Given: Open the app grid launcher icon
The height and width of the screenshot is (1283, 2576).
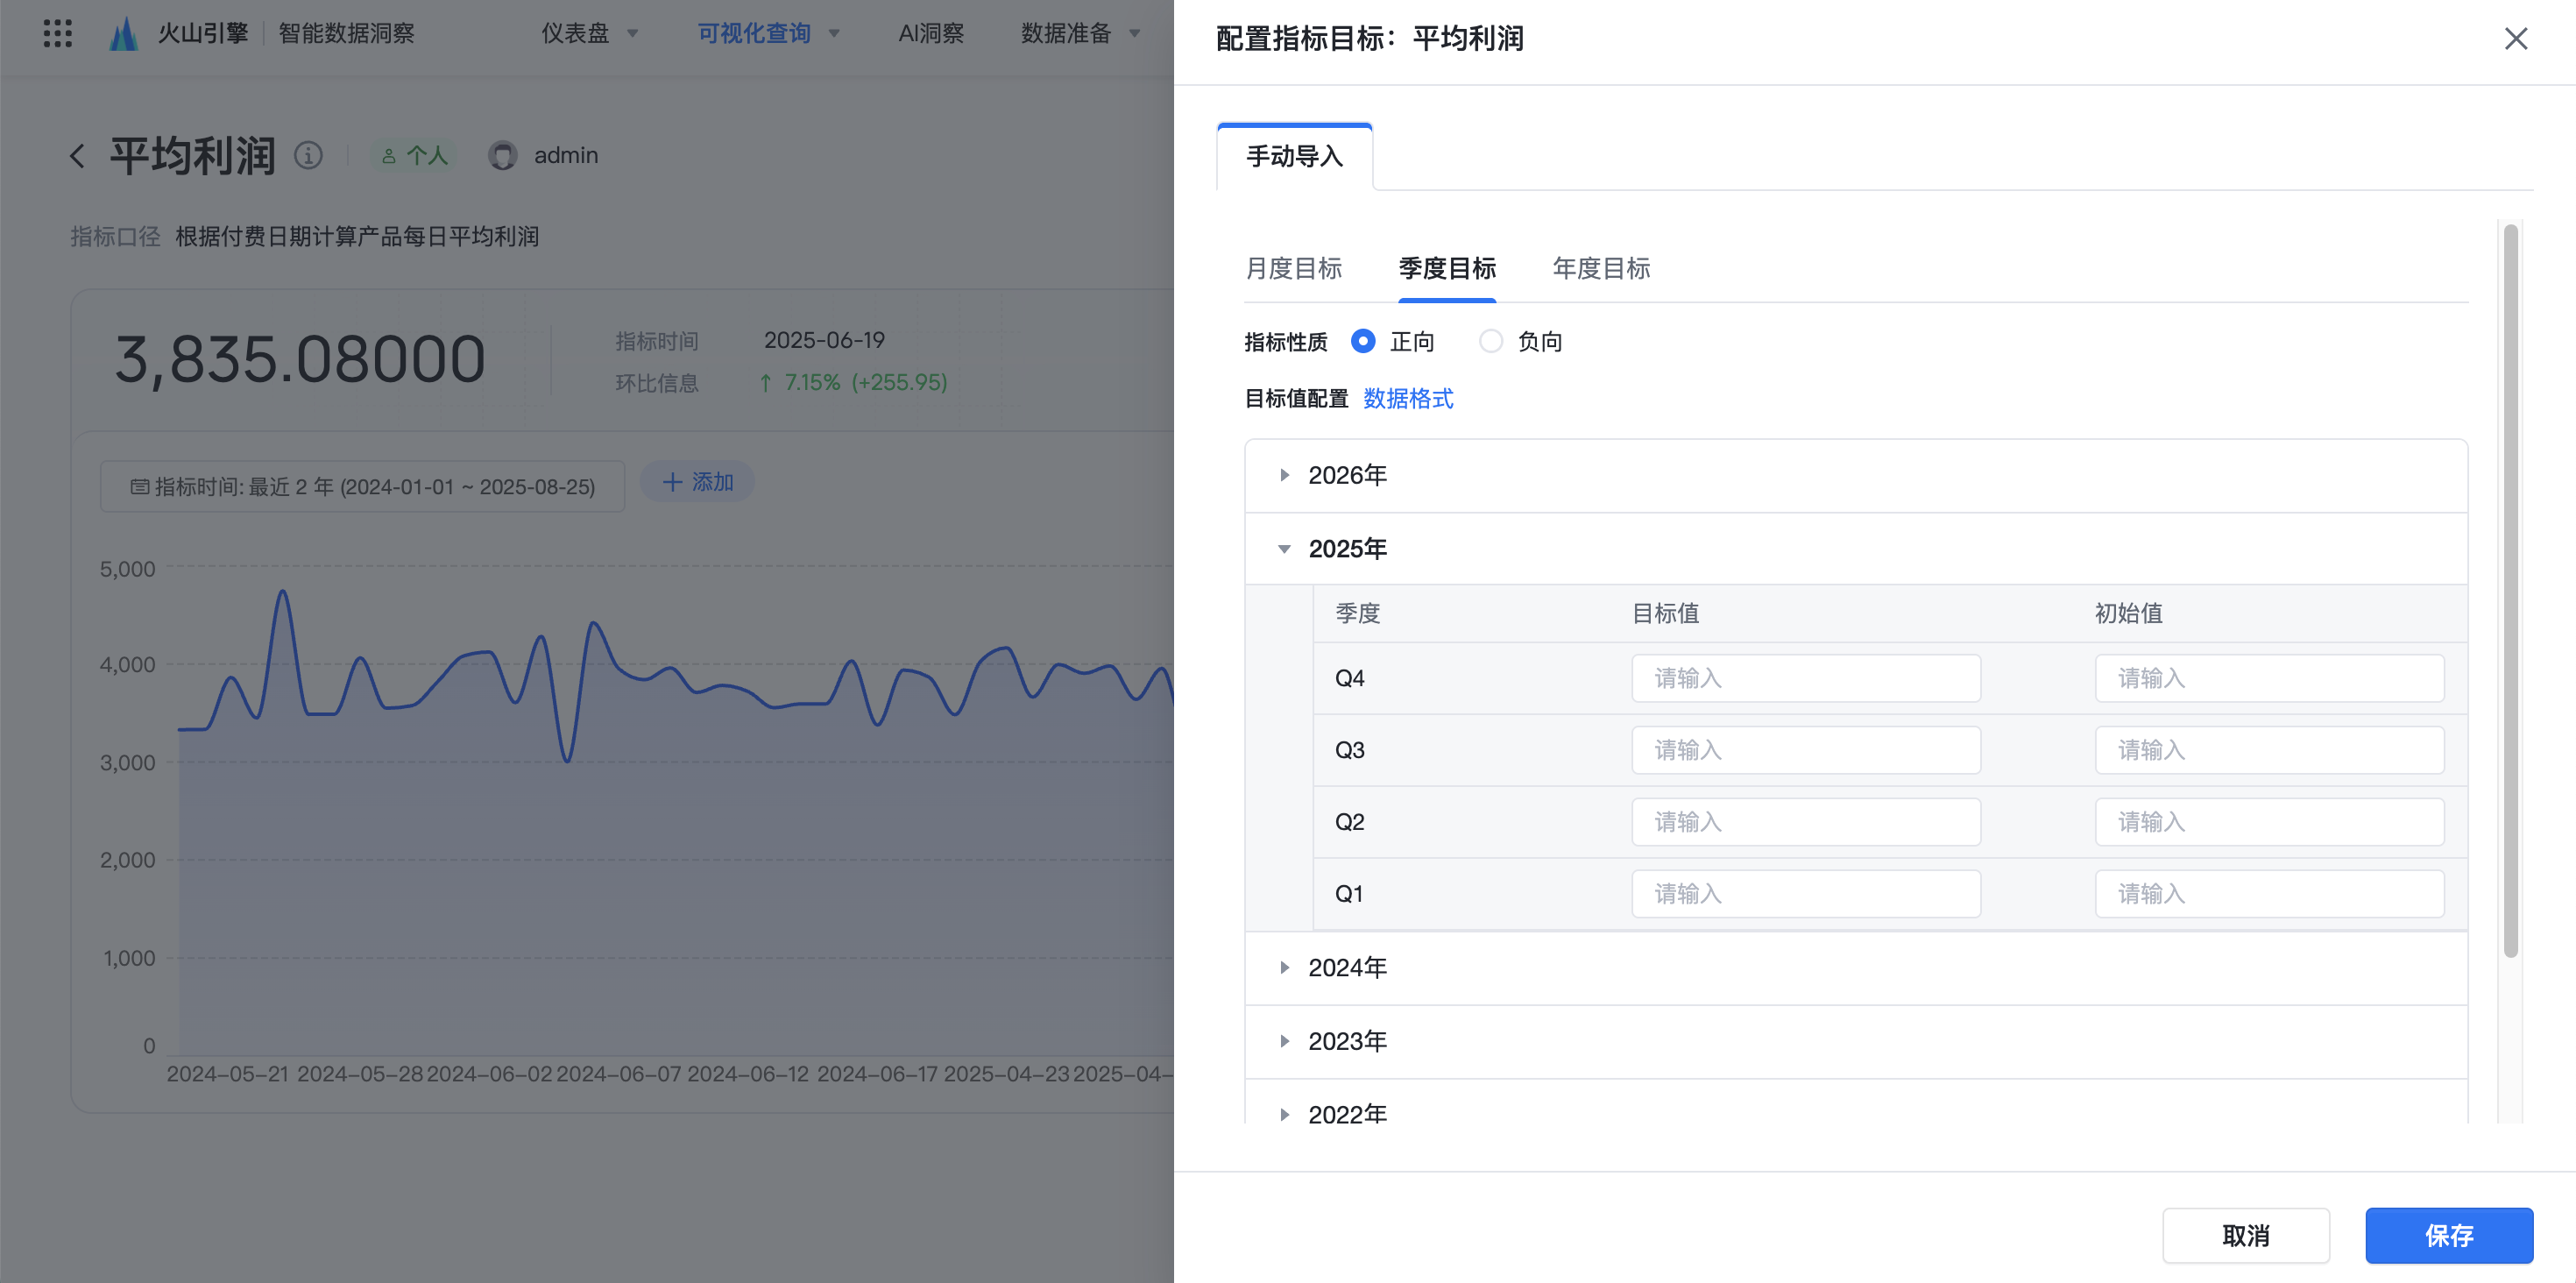Looking at the screenshot, I should coord(58,34).
